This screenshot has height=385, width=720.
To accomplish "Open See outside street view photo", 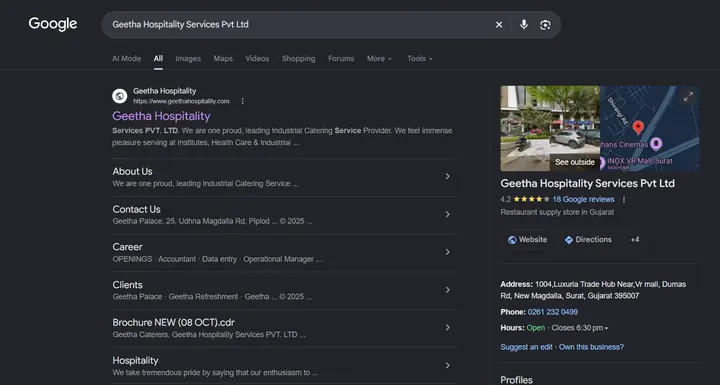I will click(550, 128).
